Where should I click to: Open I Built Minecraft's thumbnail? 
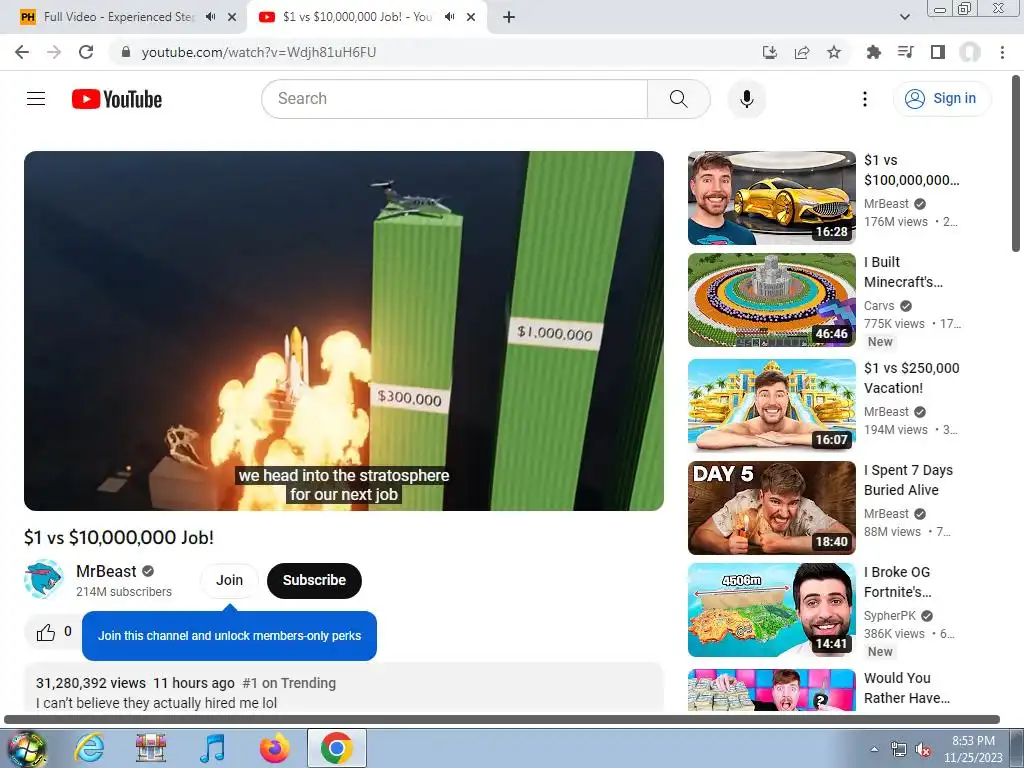tap(771, 300)
